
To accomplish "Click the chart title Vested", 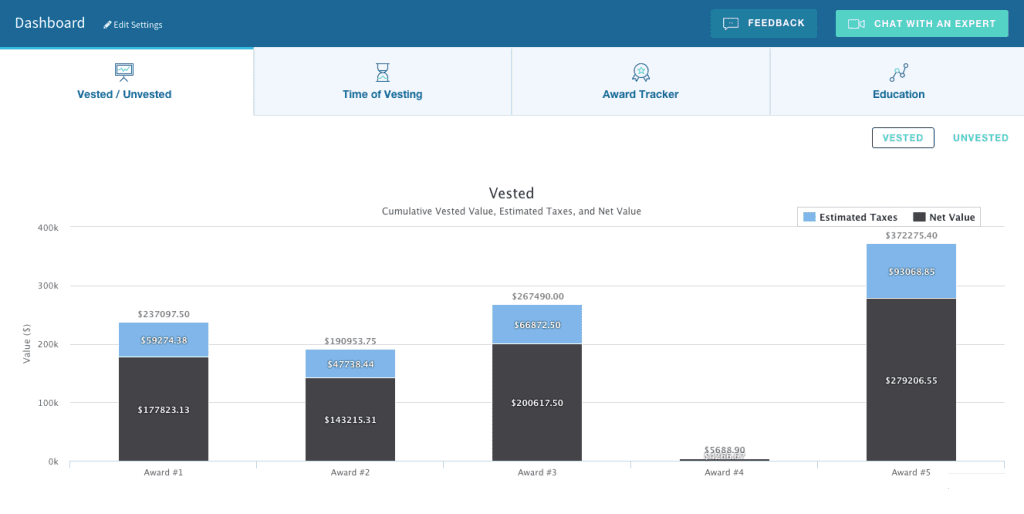I will point(511,193).
